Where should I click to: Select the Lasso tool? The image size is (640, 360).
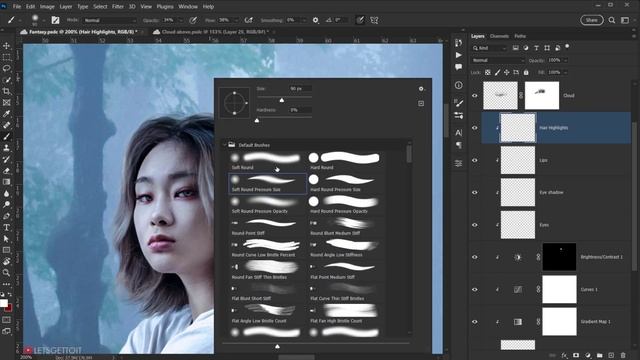7,69
